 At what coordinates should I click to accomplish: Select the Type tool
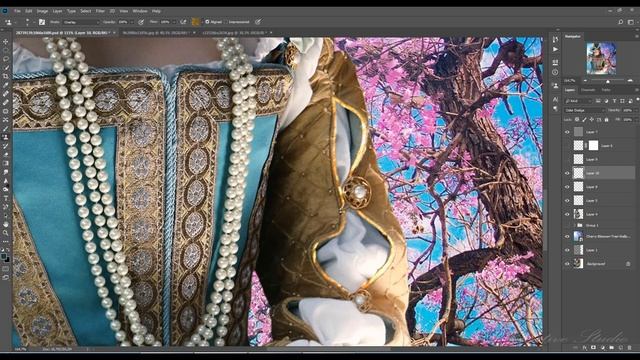tap(6, 198)
